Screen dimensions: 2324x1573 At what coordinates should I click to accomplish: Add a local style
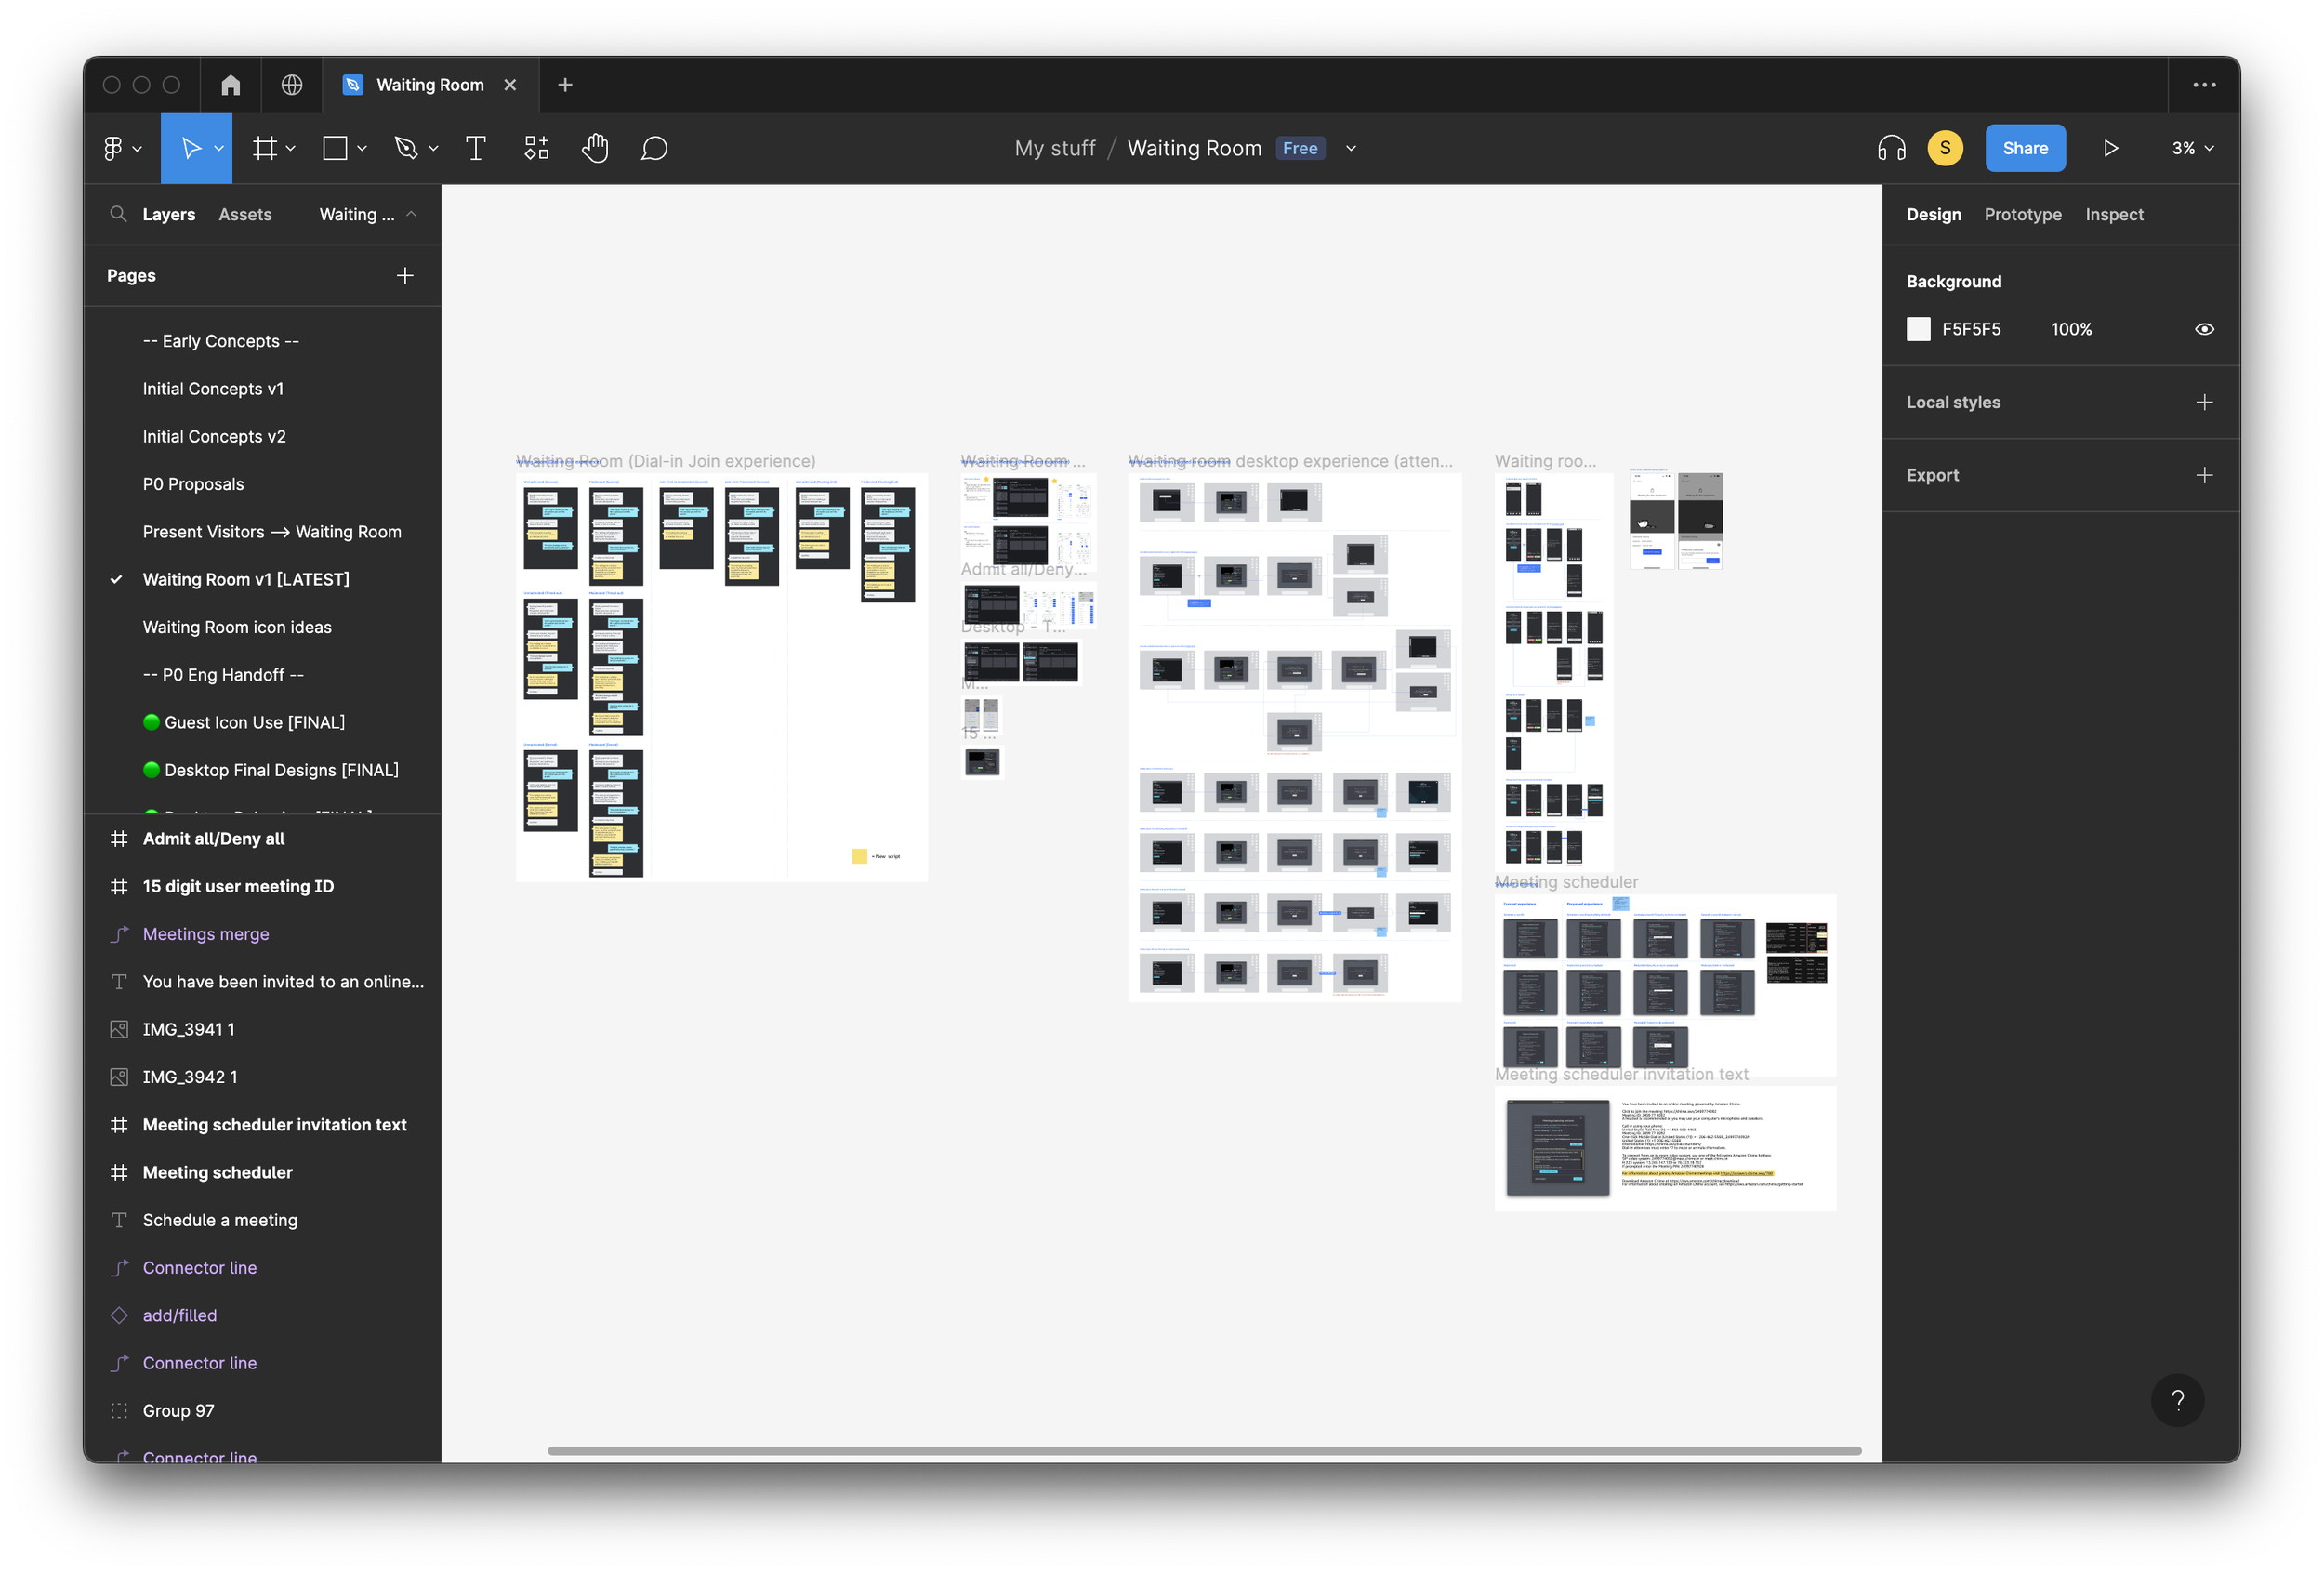[2204, 402]
